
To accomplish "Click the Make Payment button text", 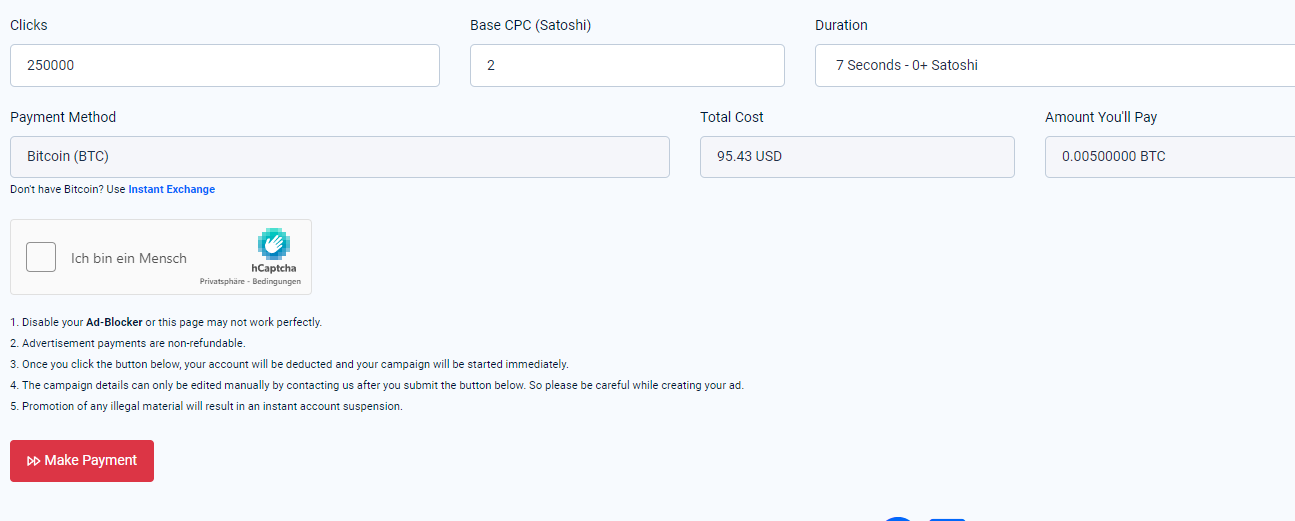I will [x=91, y=461].
